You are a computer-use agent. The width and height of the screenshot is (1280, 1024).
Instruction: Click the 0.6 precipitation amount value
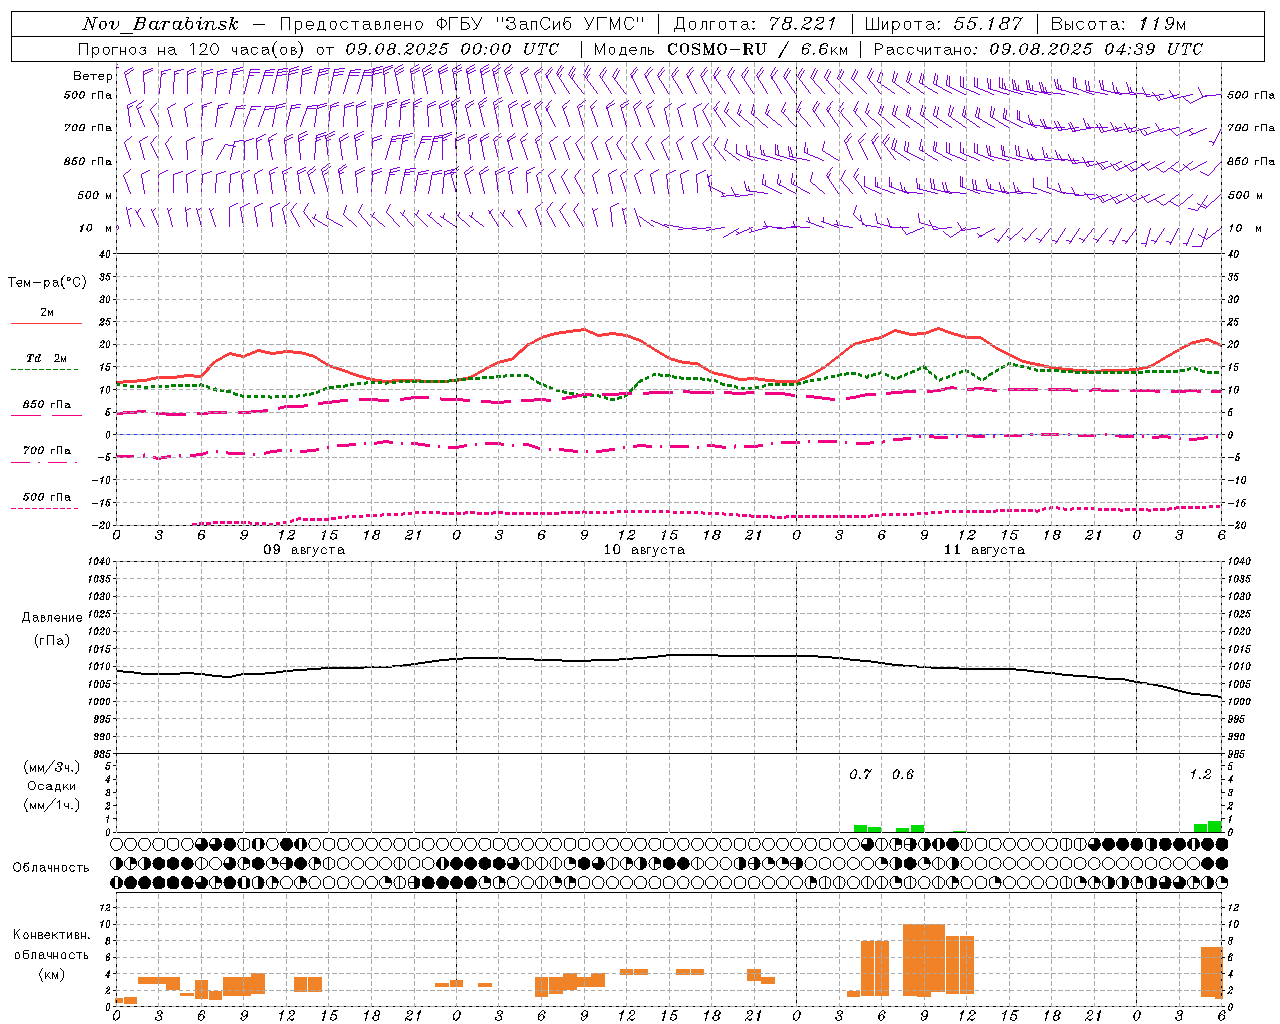(x=902, y=775)
